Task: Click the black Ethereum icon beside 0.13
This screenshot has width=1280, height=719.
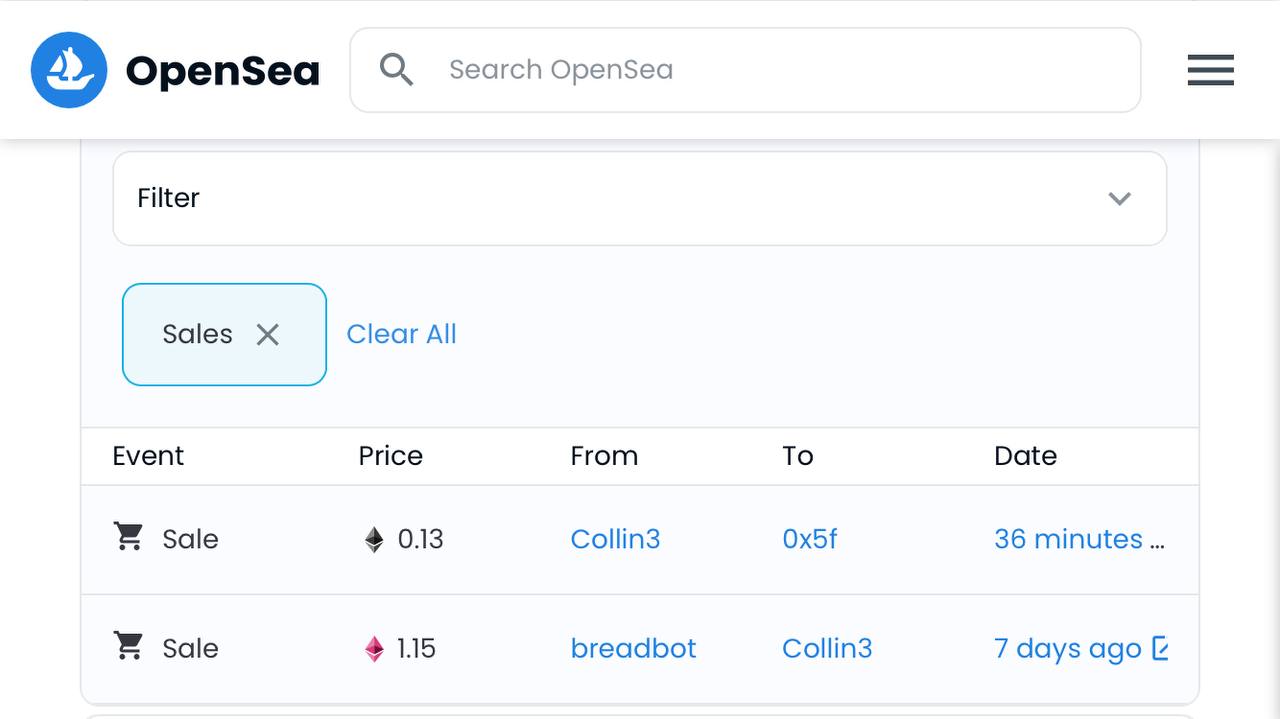Action: (x=374, y=540)
